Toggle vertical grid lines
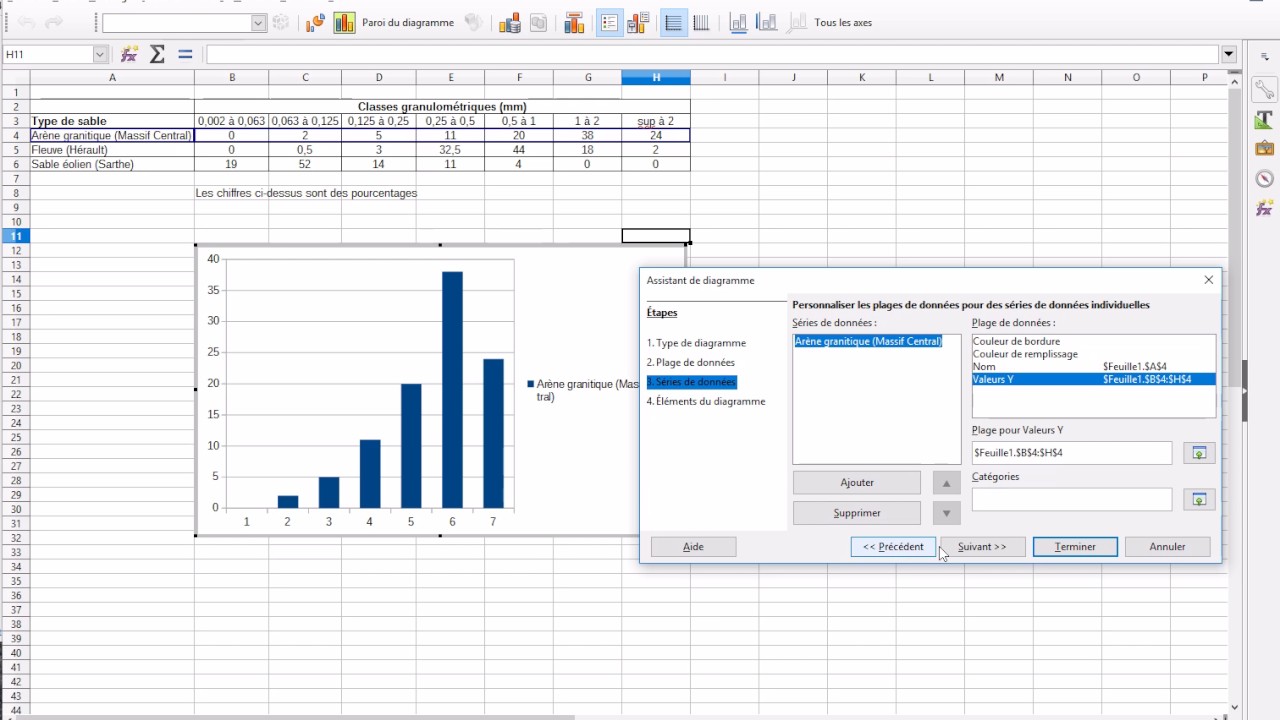 (x=701, y=23)
